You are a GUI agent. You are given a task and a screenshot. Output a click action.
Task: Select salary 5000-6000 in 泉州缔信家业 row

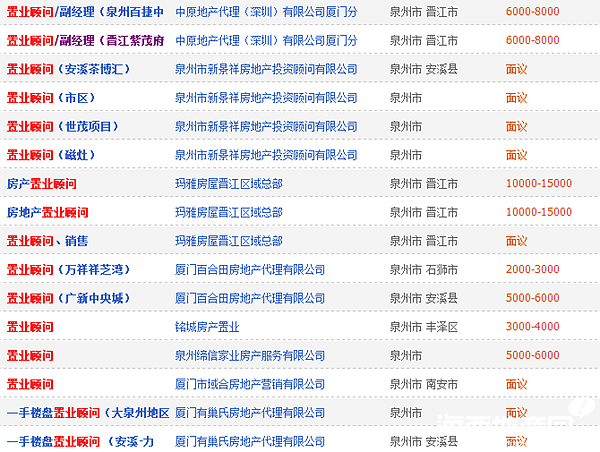click(533, 356)
